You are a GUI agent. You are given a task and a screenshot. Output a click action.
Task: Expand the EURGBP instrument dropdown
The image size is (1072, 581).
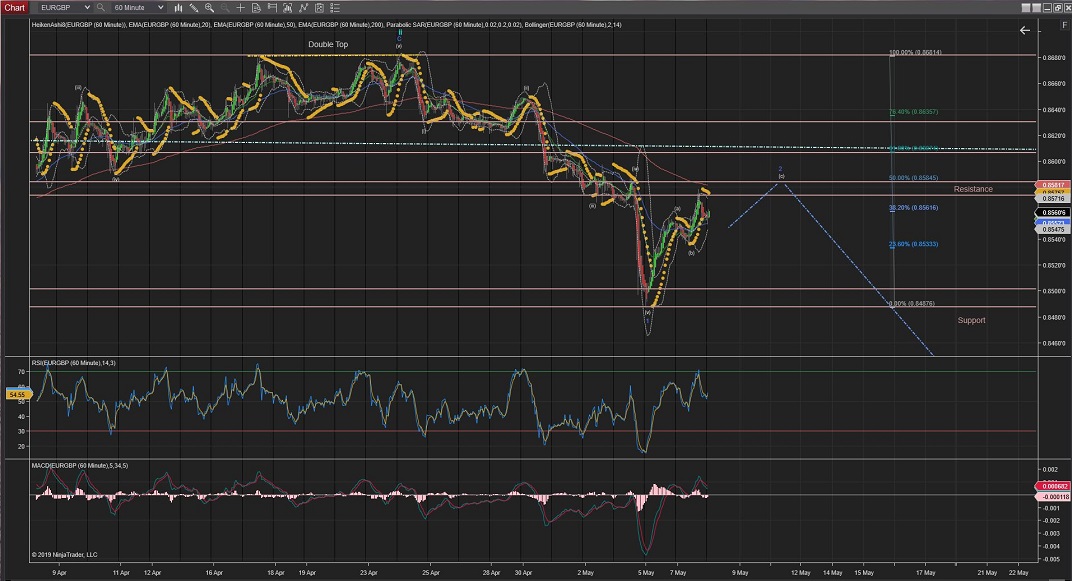point(87,7)
